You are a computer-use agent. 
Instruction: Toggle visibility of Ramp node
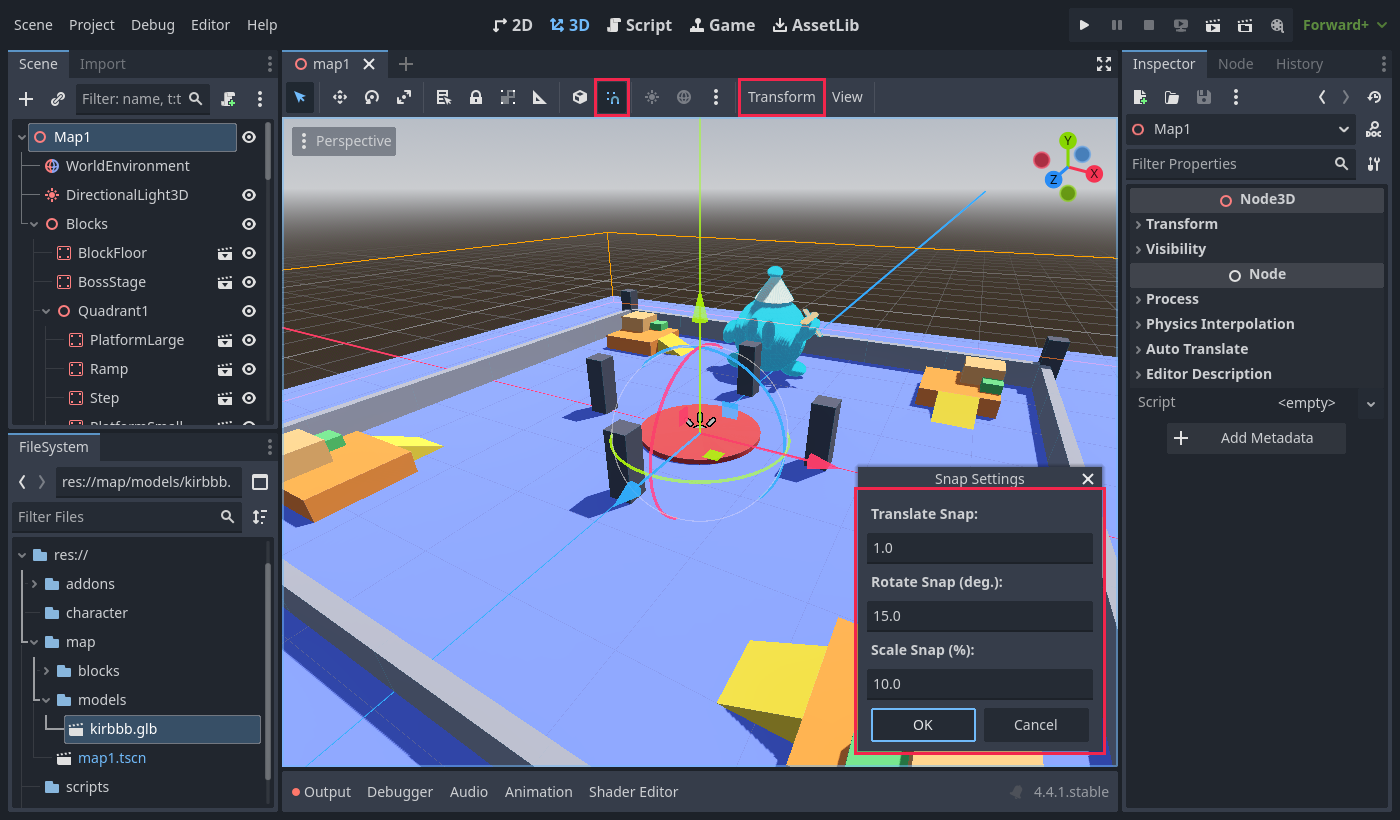tap(249, 369)
